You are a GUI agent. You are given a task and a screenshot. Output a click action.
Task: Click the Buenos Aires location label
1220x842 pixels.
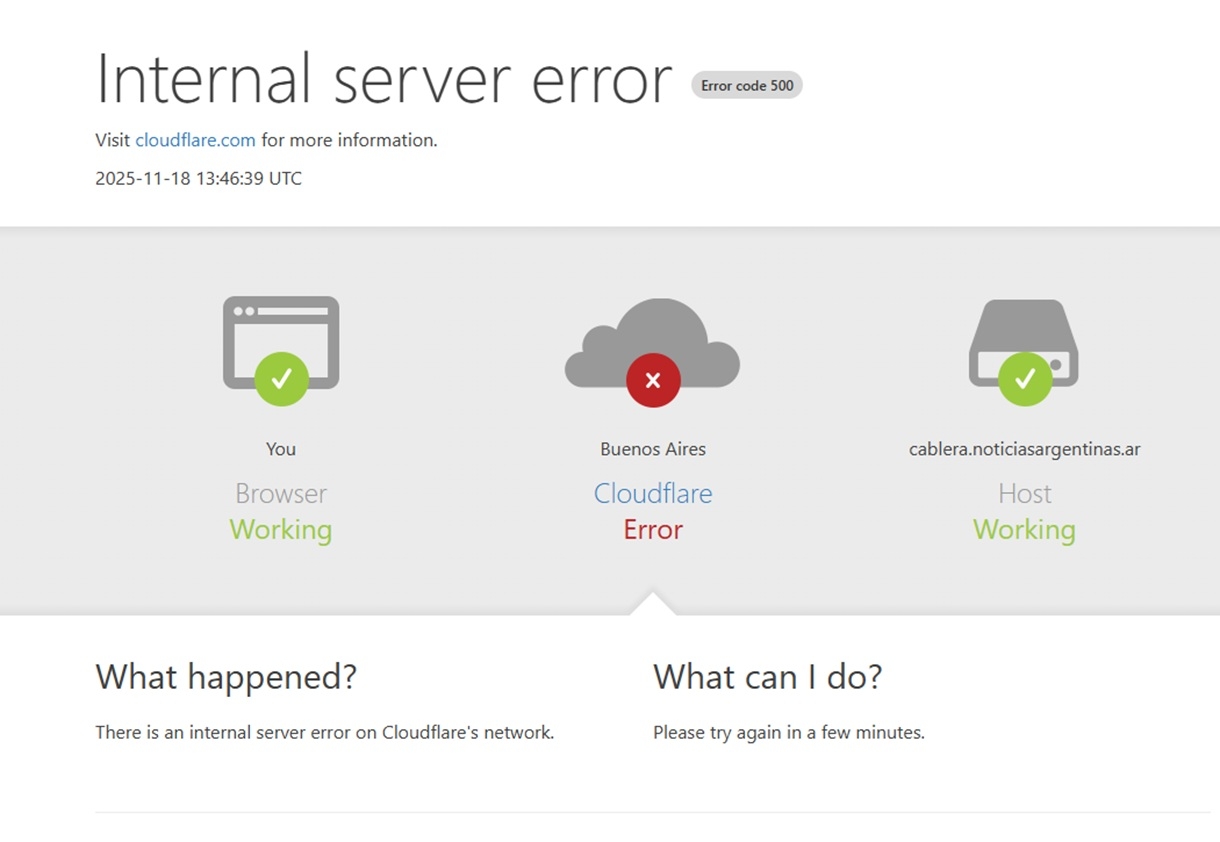point(653,449)
